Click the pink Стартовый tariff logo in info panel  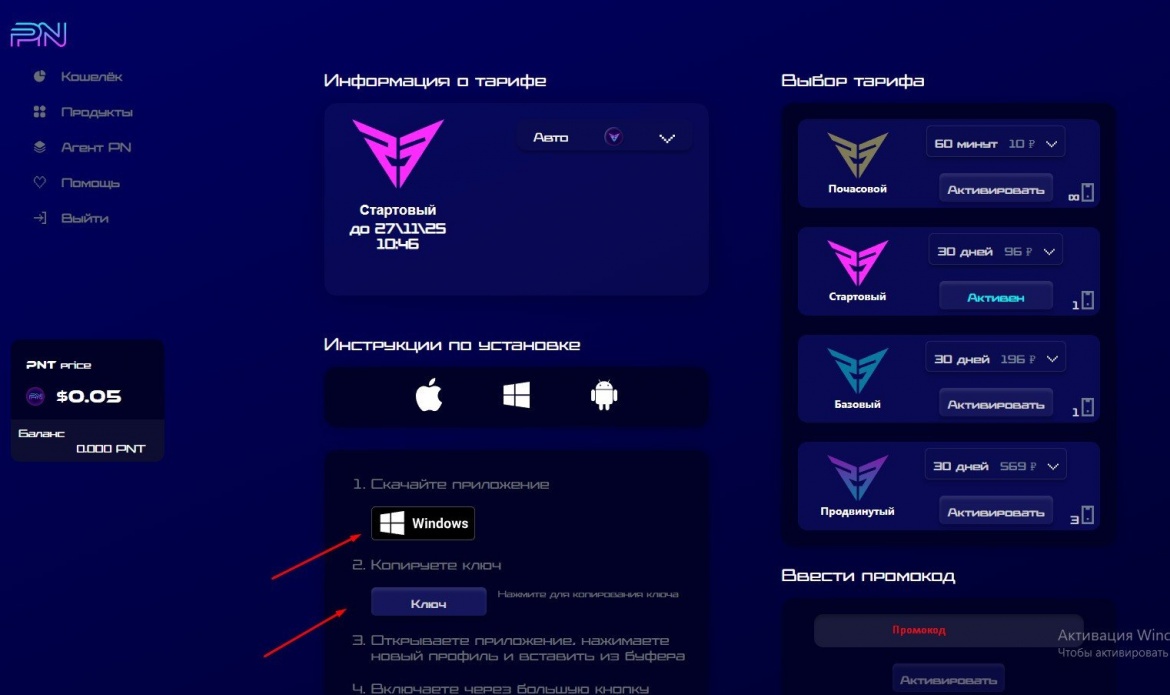point(398,153)
